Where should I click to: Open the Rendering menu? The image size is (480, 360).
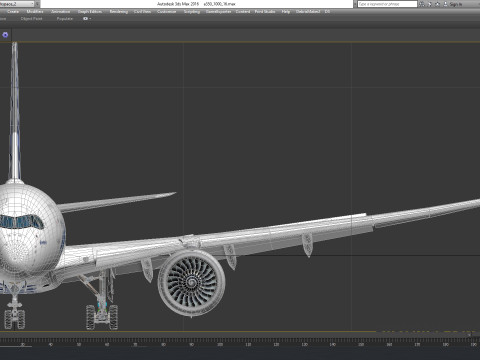pyautogui.click(x=119, y=12)
